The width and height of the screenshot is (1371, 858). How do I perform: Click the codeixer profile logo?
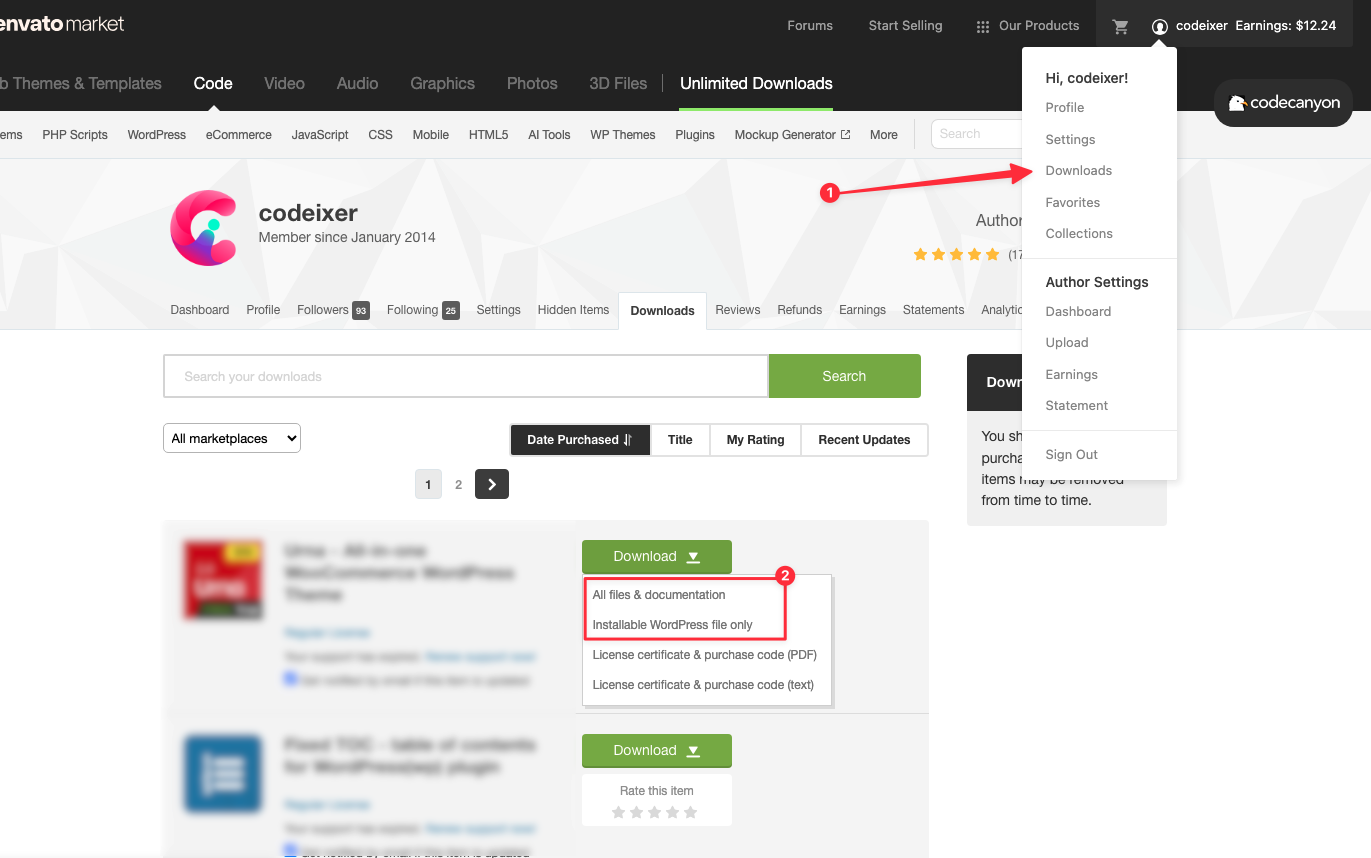point(203,229)
